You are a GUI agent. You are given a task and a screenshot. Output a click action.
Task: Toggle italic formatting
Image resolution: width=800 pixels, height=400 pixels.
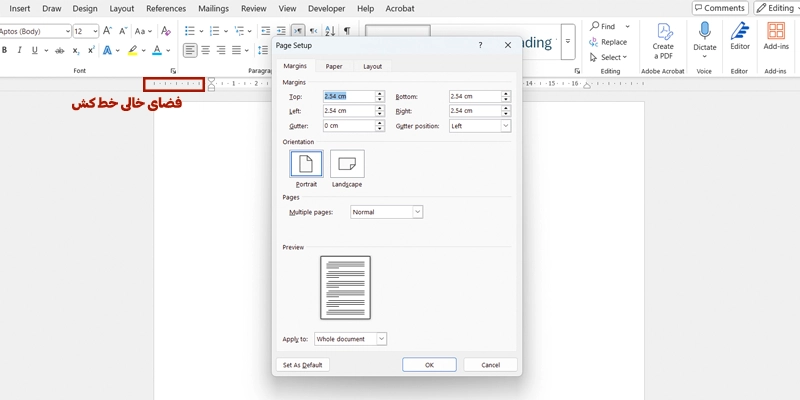click(18, 50)
